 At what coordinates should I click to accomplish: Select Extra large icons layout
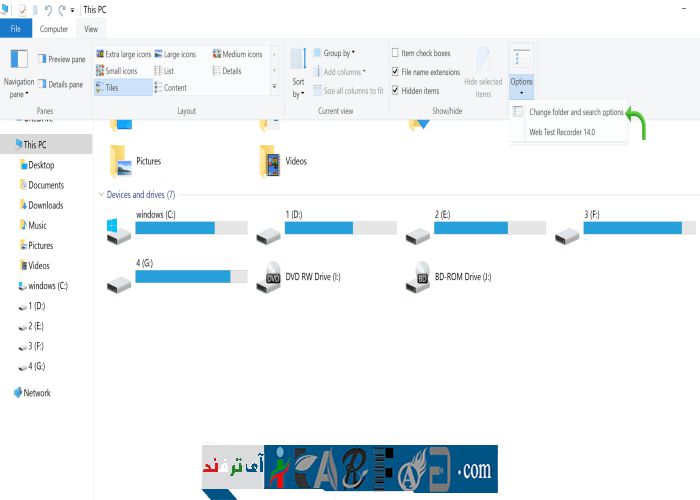(x=100, y=54)
